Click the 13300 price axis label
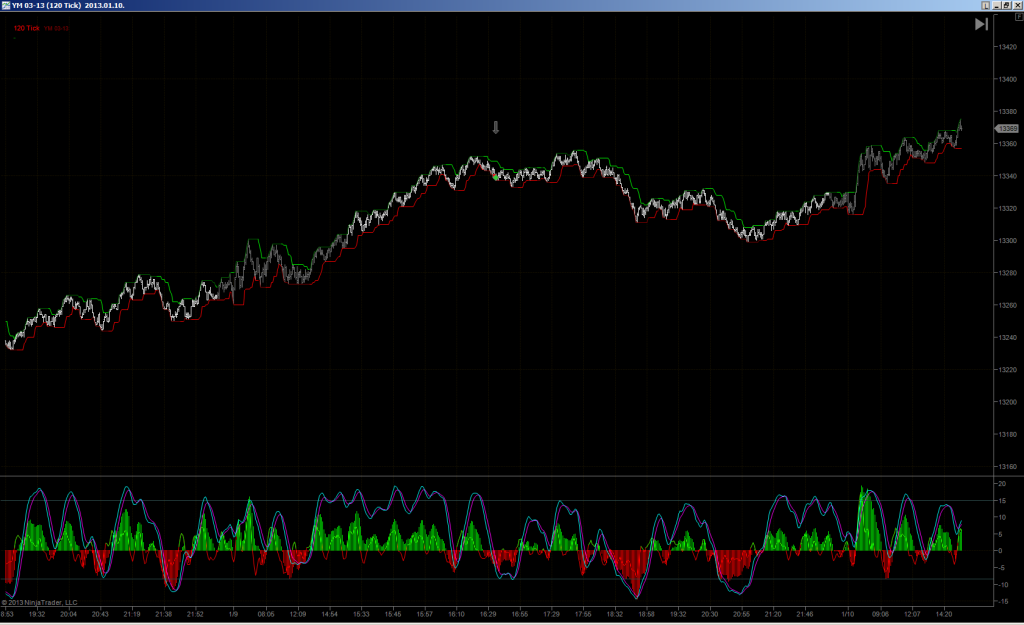1024x625 pixels. 1008,241
